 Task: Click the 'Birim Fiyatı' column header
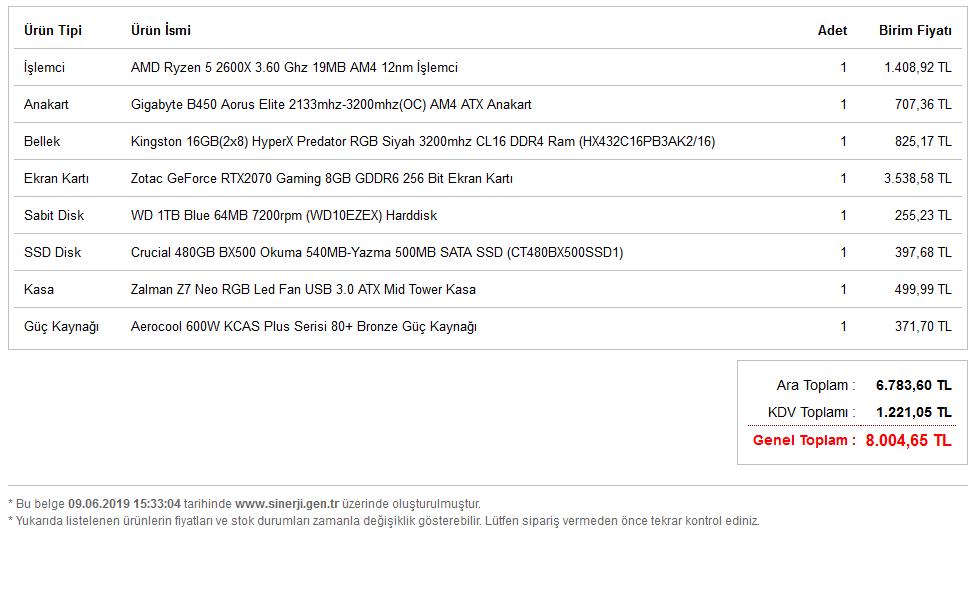tap(915, 31)
